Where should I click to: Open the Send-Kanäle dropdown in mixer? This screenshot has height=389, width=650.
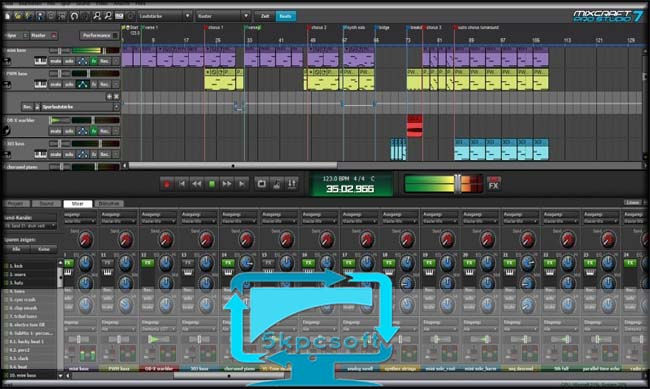(31, 226)
